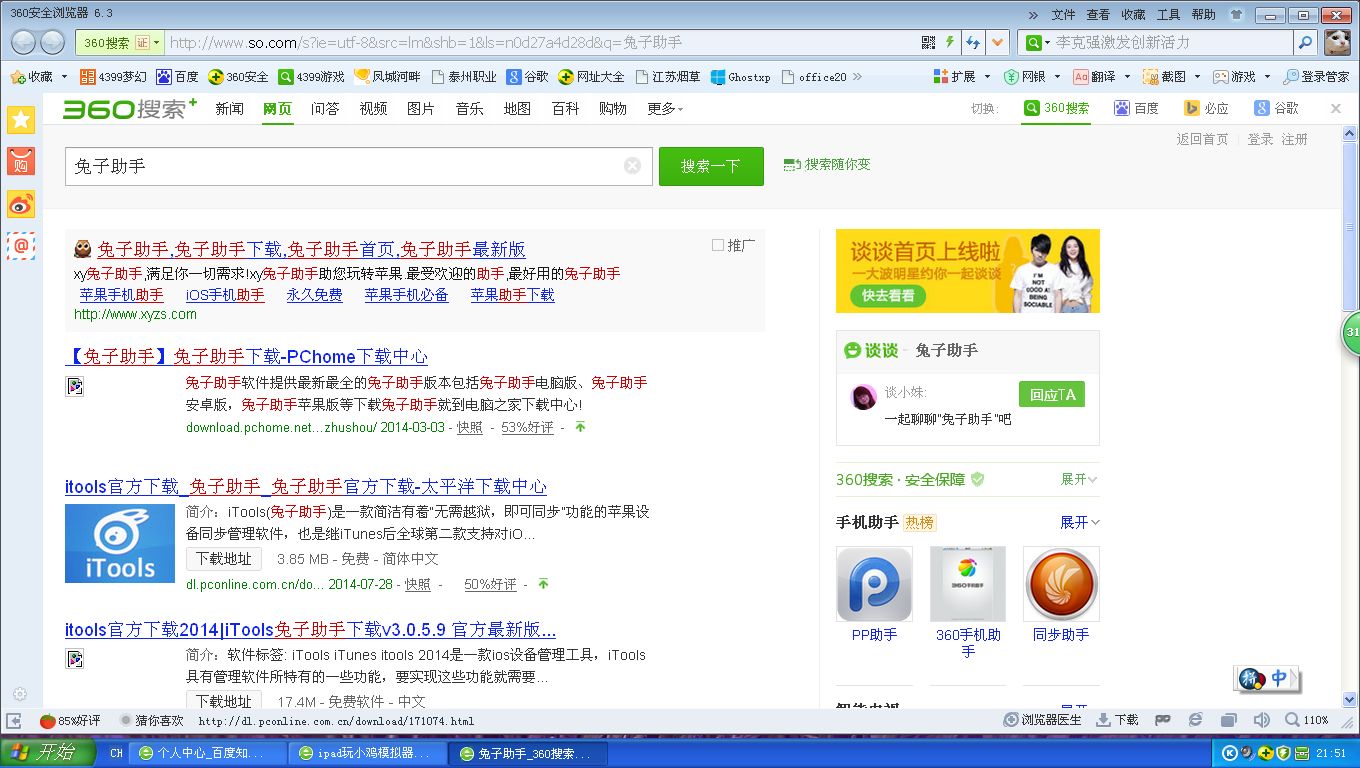Open the red shopping sidebar icon
The image size is (1360, 768).
point(21,161)
